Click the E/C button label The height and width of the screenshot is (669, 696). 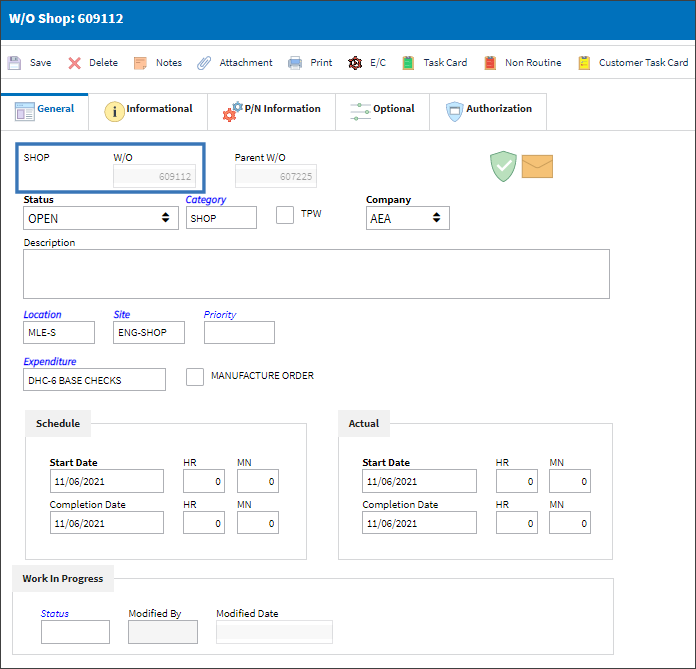378,63
